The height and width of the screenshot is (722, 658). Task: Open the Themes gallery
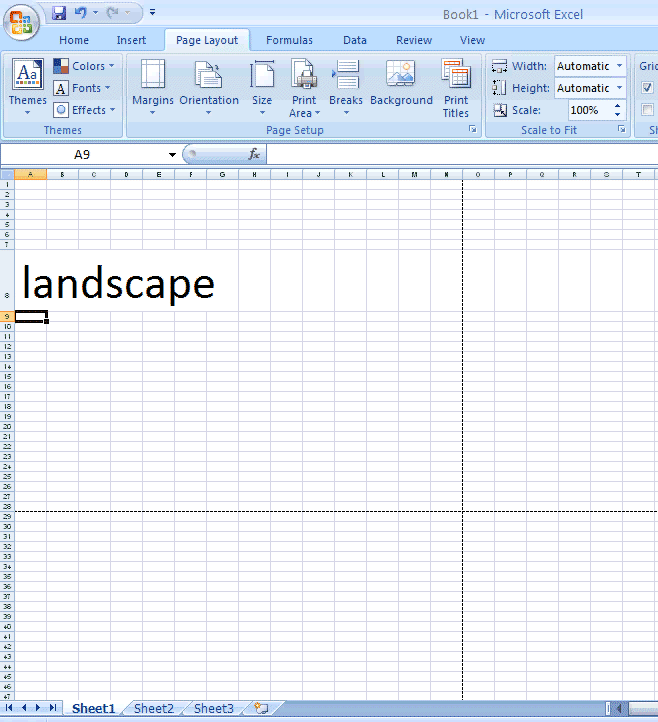coord(28,86)
